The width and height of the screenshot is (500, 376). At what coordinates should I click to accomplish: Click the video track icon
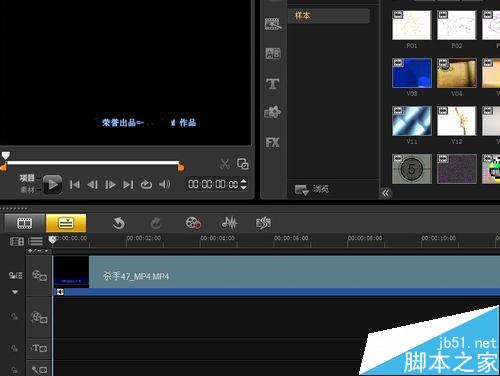pos(39,275)
